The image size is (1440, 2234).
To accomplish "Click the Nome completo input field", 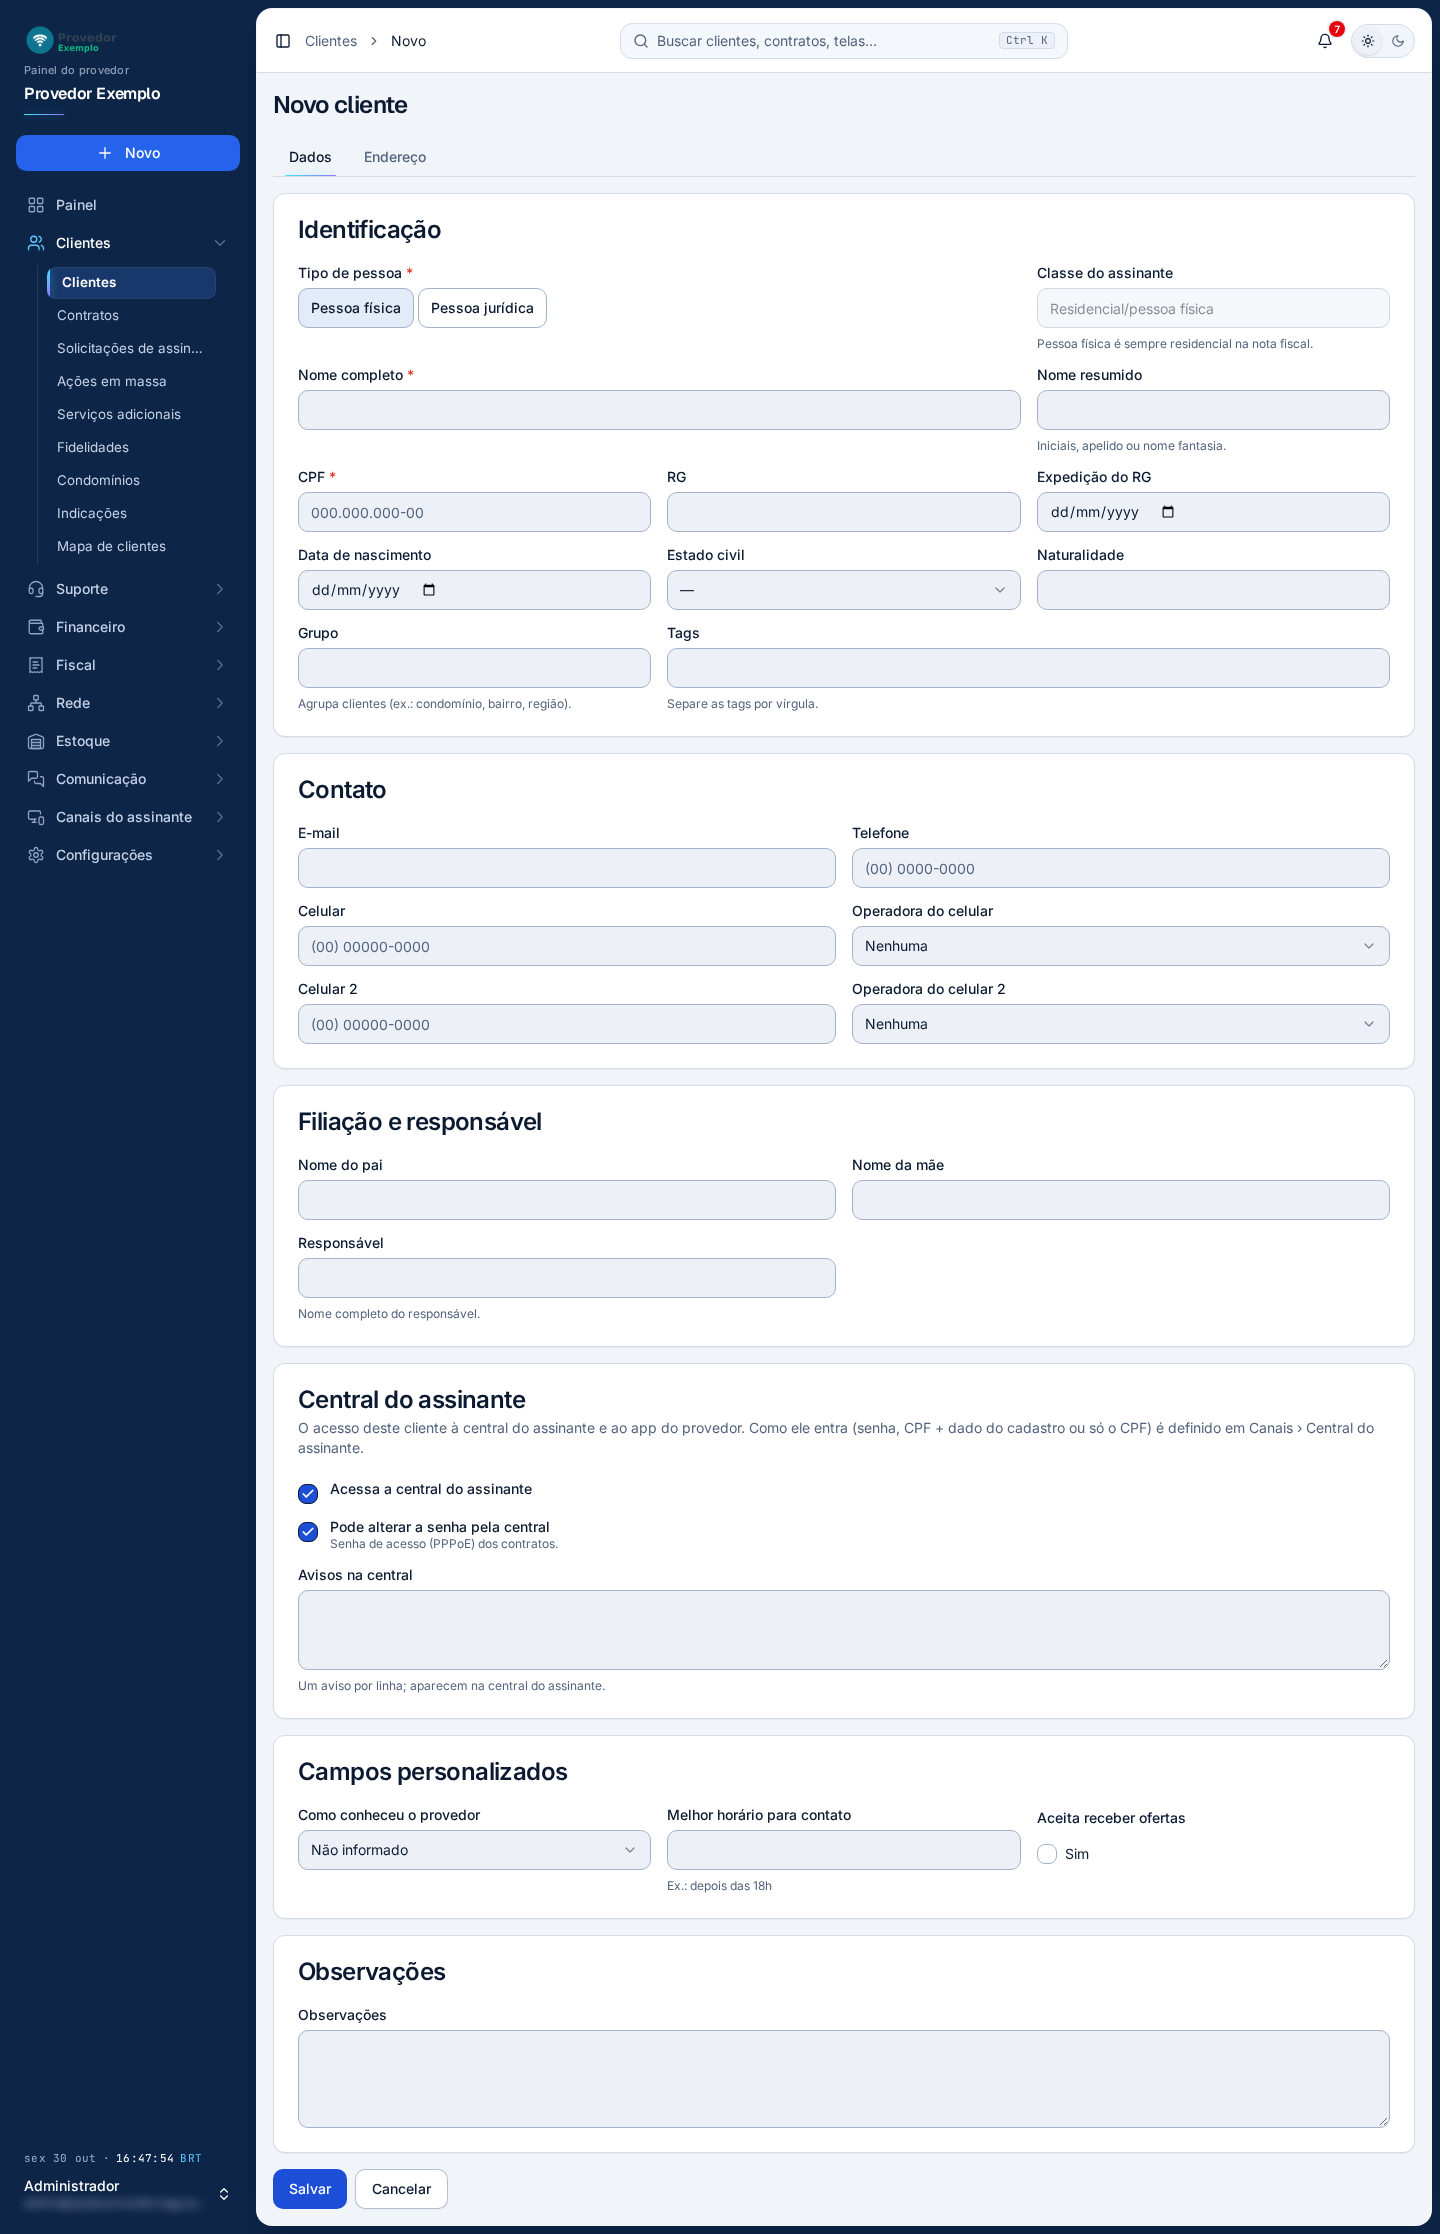I will pyautogui.click(x=659, y=410).
